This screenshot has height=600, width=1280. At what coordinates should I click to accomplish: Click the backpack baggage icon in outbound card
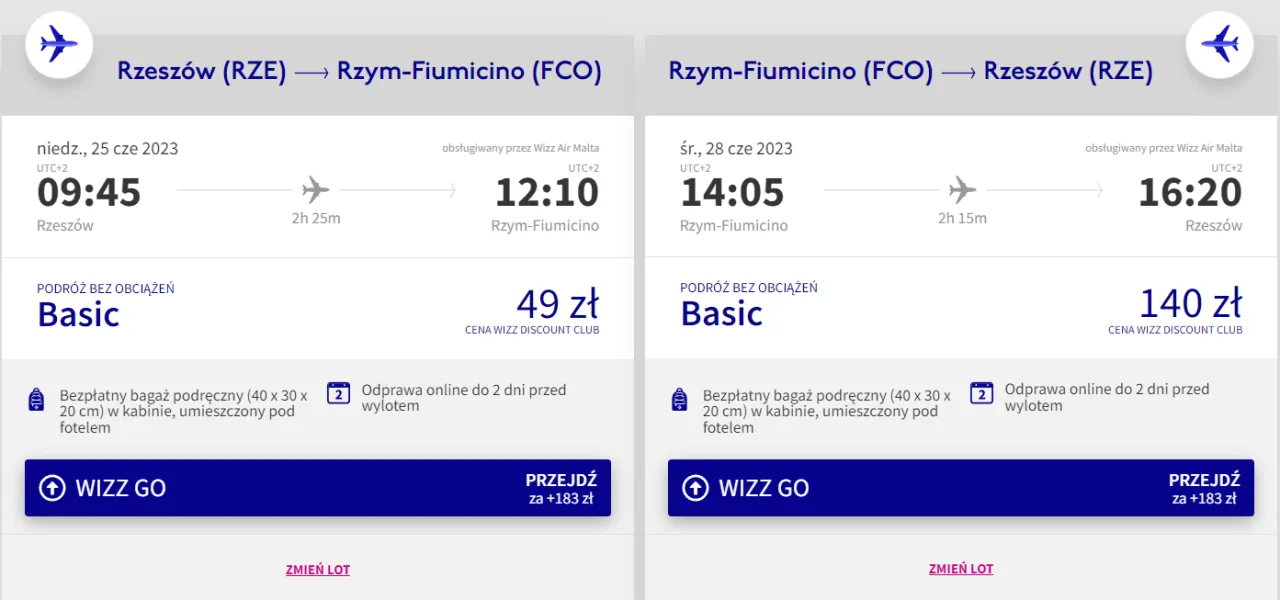click(37, 401)
